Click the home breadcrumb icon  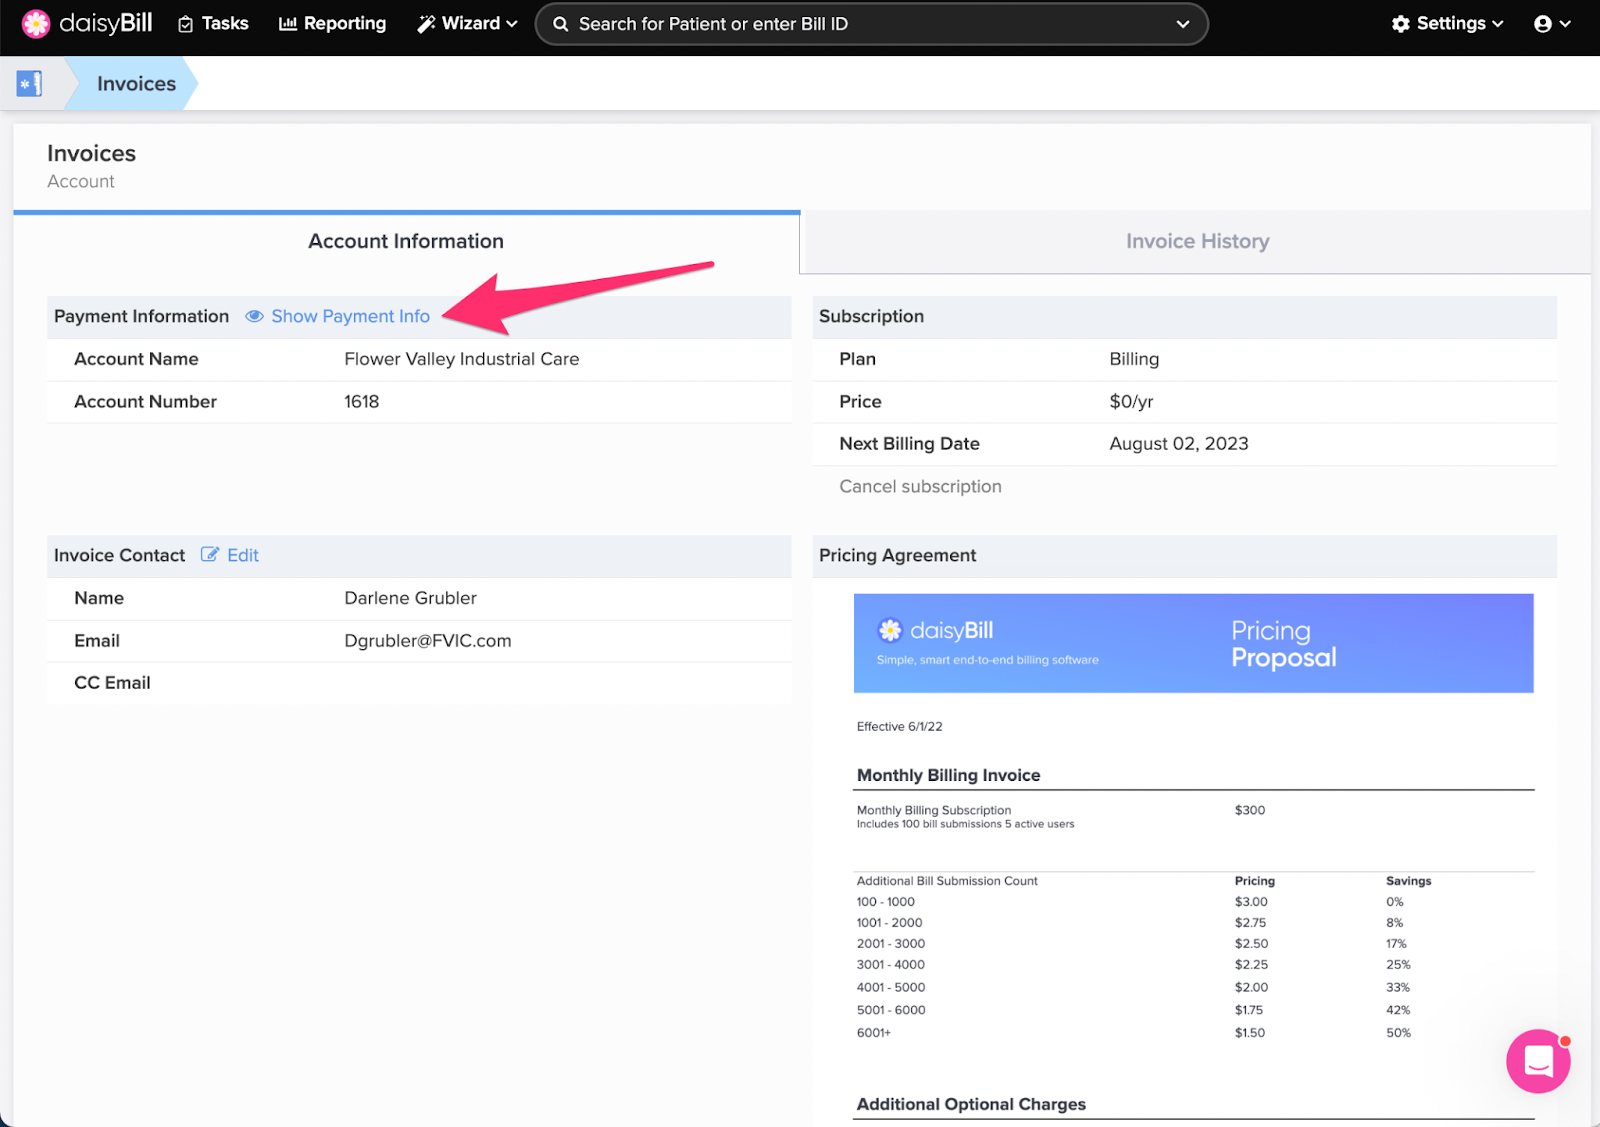coord(29,84)
